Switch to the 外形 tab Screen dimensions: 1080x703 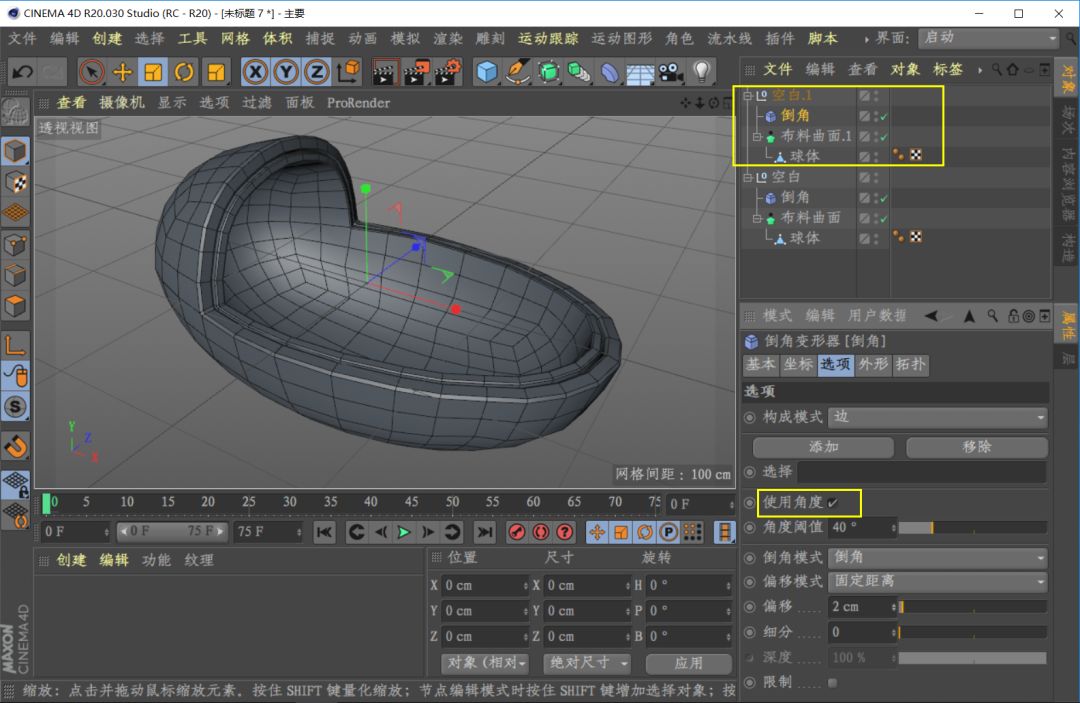pyautogui.click(x=873, y=365)
